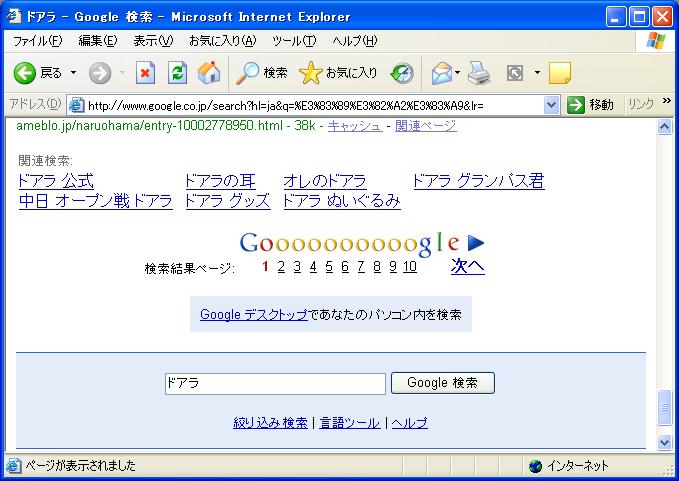This screenshot has width=679, height=481.
Task: Click the status bar page icon
Action: 13,465
